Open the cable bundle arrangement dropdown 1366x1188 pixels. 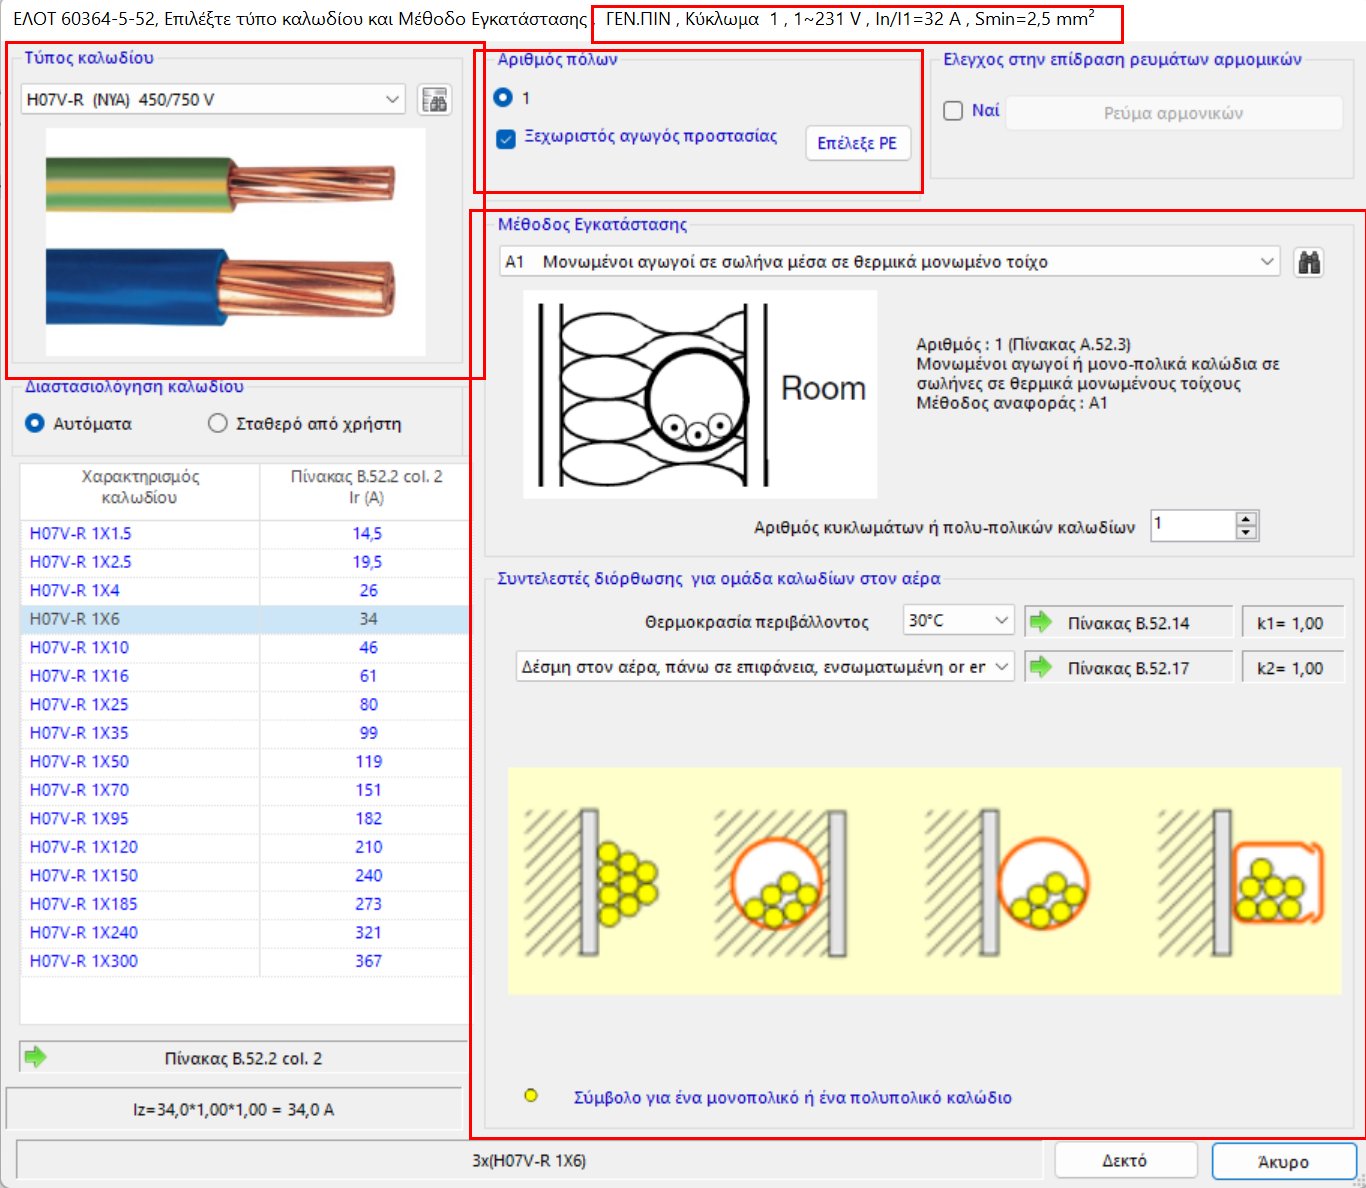[1000, 666]
